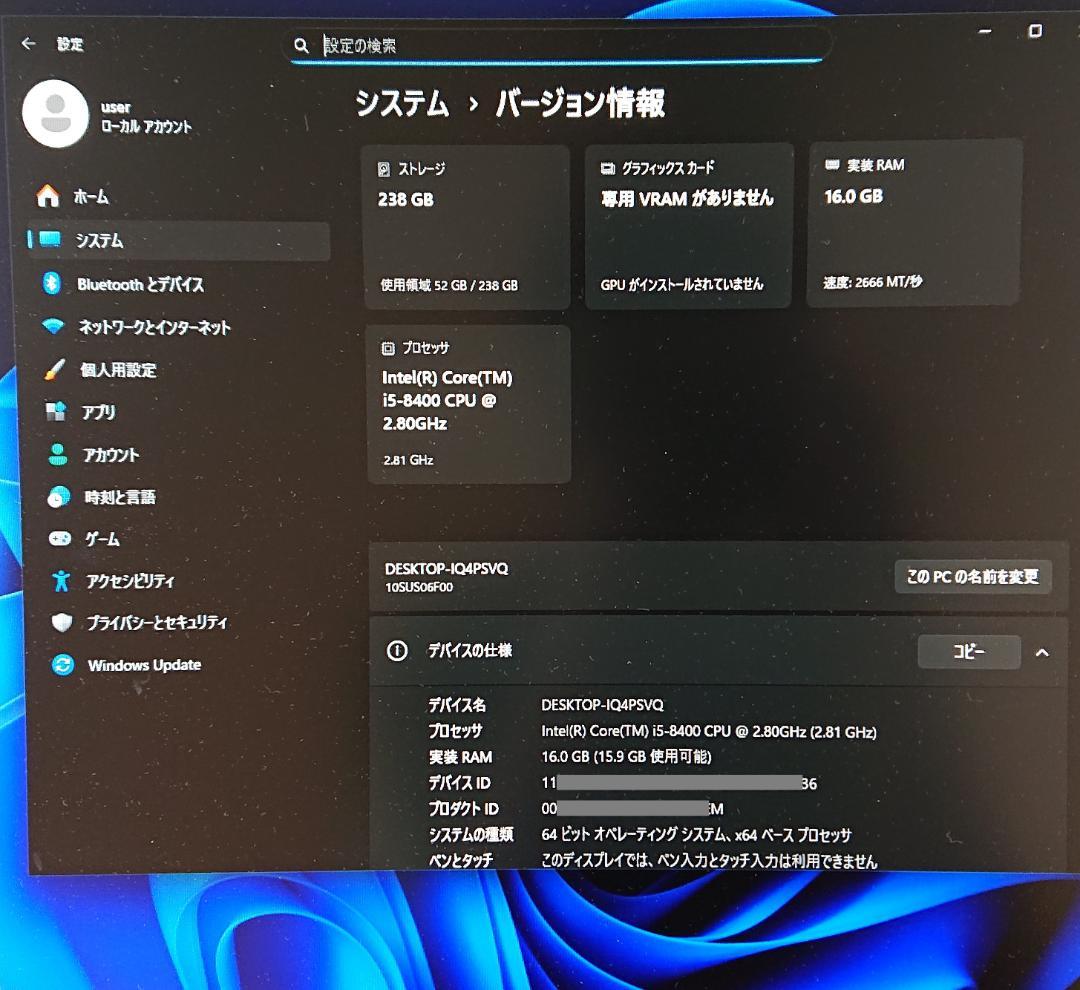Select the アクセシビリティ icon
The width and height of the screenshot is (1080, 990).
tap(60, 581)
